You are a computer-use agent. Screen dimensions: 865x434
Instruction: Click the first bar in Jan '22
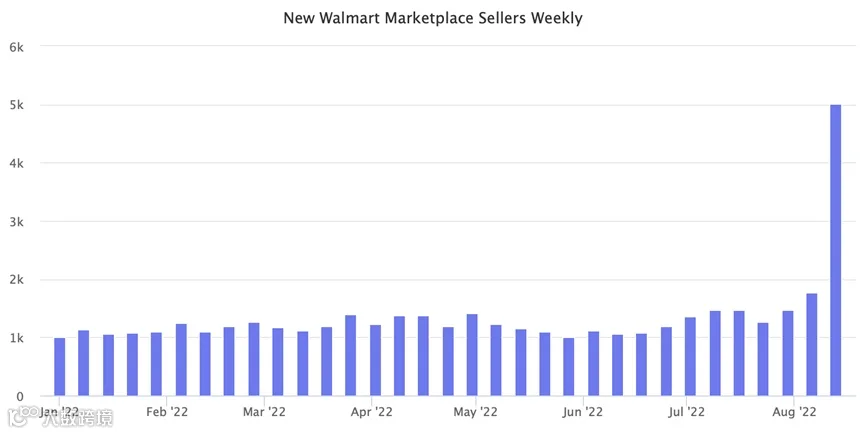(60, 367)
